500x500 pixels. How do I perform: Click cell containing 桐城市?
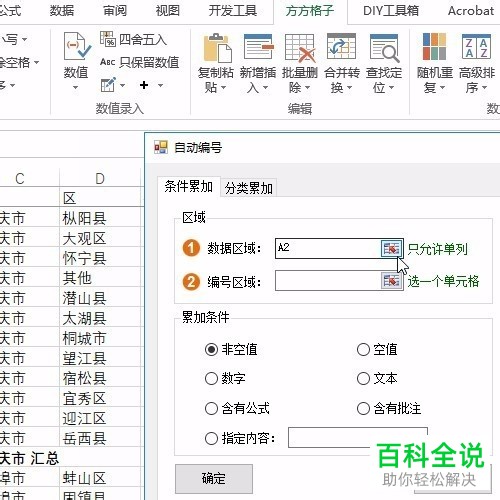(x=101, y=338)
